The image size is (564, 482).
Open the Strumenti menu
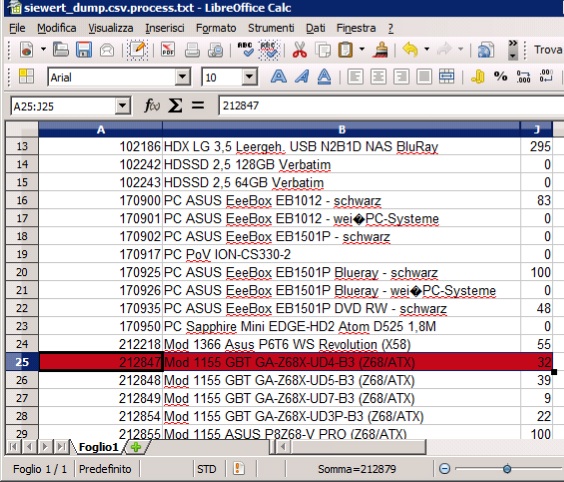[x=271, y=28]
